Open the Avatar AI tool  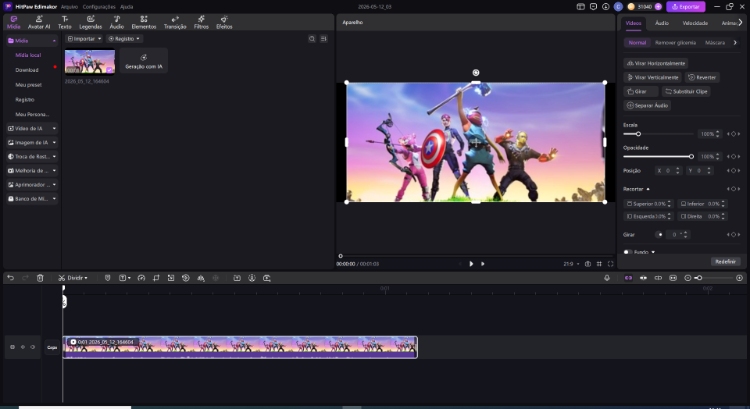pyautogui.click(x=39, y=22)
